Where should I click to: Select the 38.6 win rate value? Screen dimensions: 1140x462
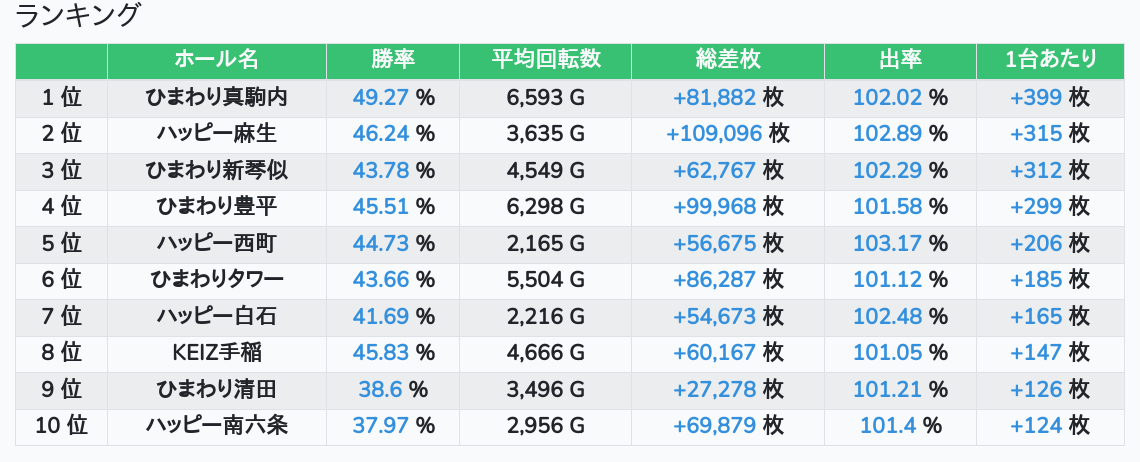tap(381, 389)
